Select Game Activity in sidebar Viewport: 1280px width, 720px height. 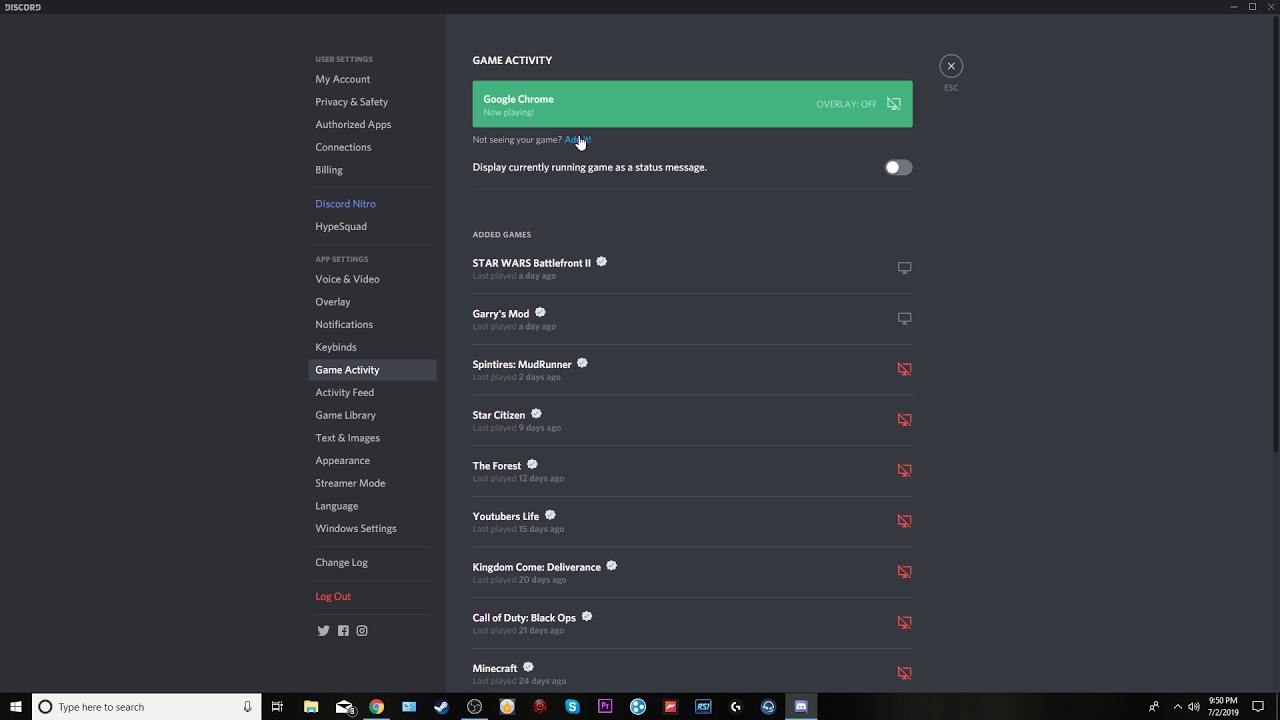tap(372, 370)
